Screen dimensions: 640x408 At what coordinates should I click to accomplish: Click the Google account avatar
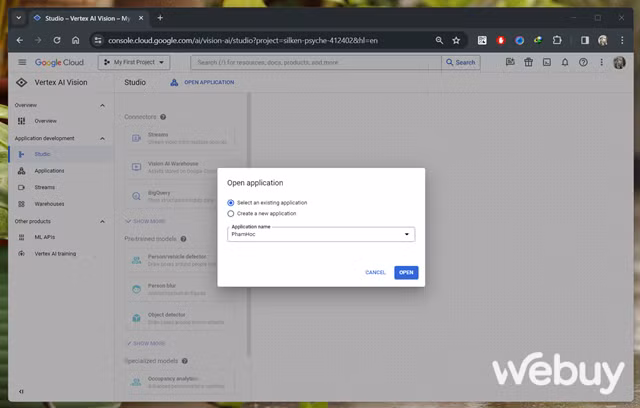(619, 62)
